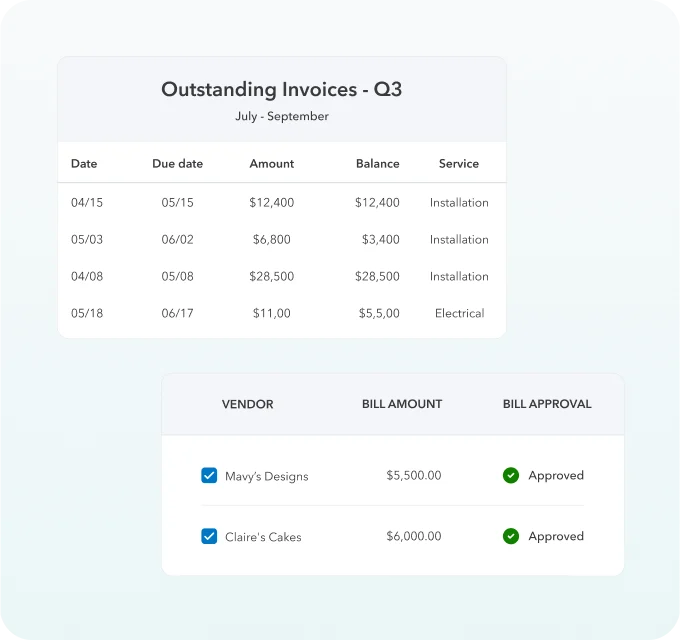
Task: Click the $6,800 amount cell
Action: coord(271,239)
